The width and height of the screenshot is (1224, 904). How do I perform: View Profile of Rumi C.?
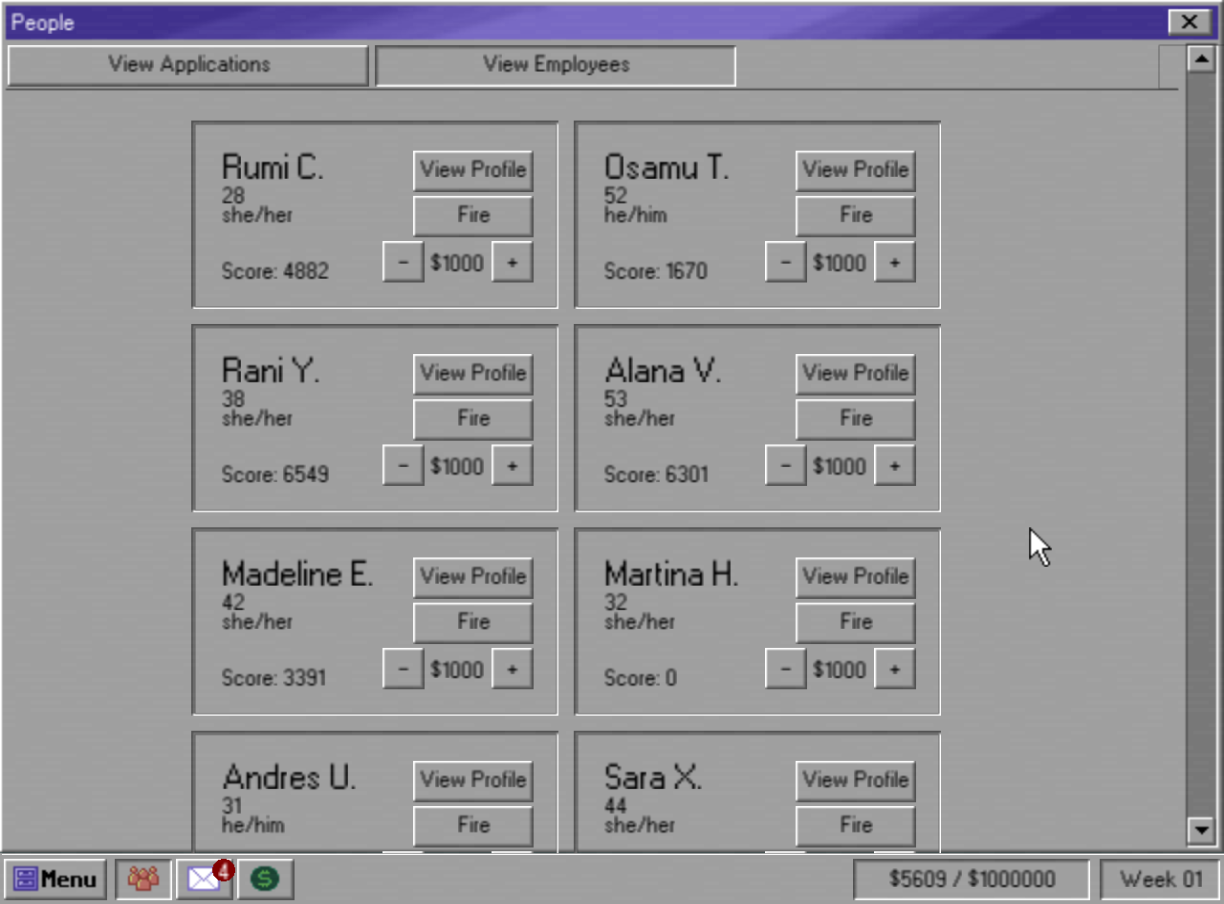pyautogui.click(x=473, y=170)
